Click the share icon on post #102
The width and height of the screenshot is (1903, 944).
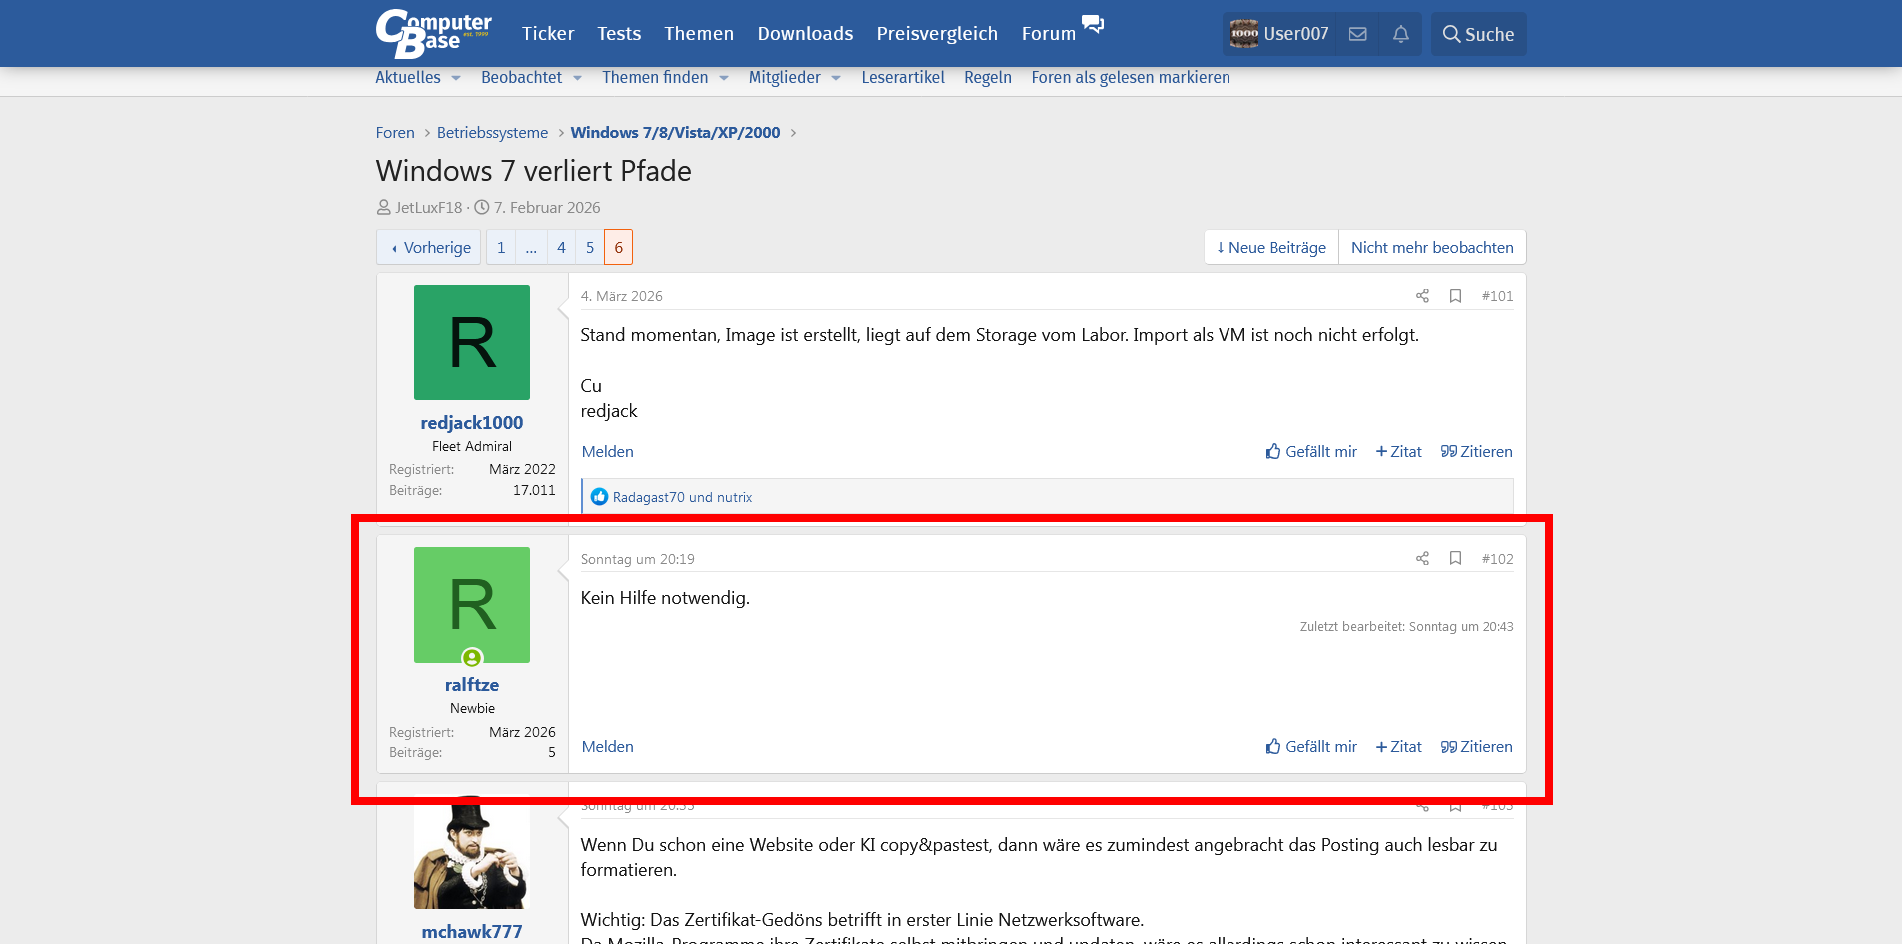pos(1421,559)
